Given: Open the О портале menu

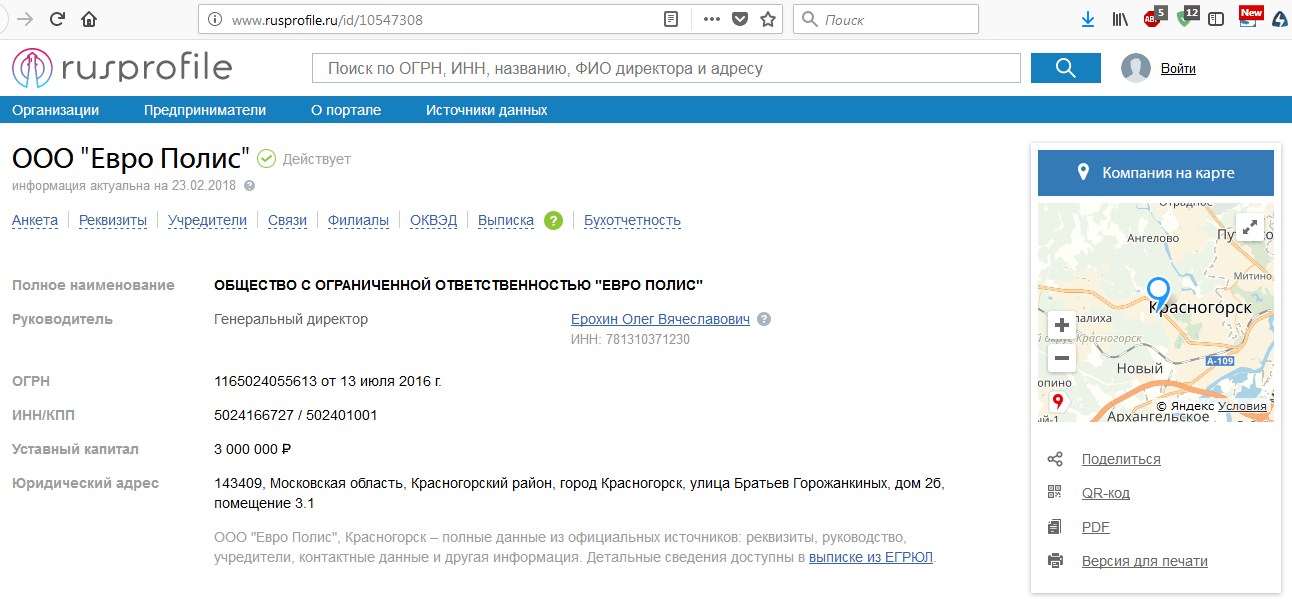Looking at the screenshot, I should click(x=346, y=110).
